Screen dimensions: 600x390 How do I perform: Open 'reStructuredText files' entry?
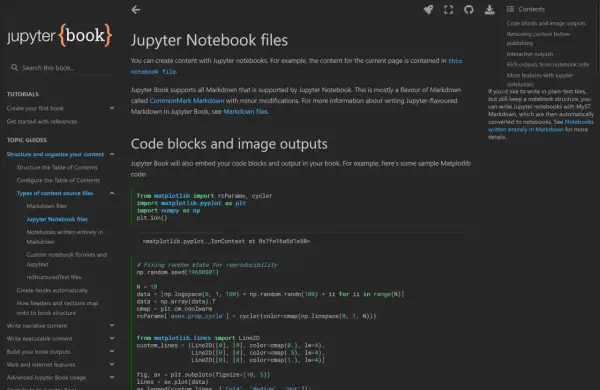point(54,277)
